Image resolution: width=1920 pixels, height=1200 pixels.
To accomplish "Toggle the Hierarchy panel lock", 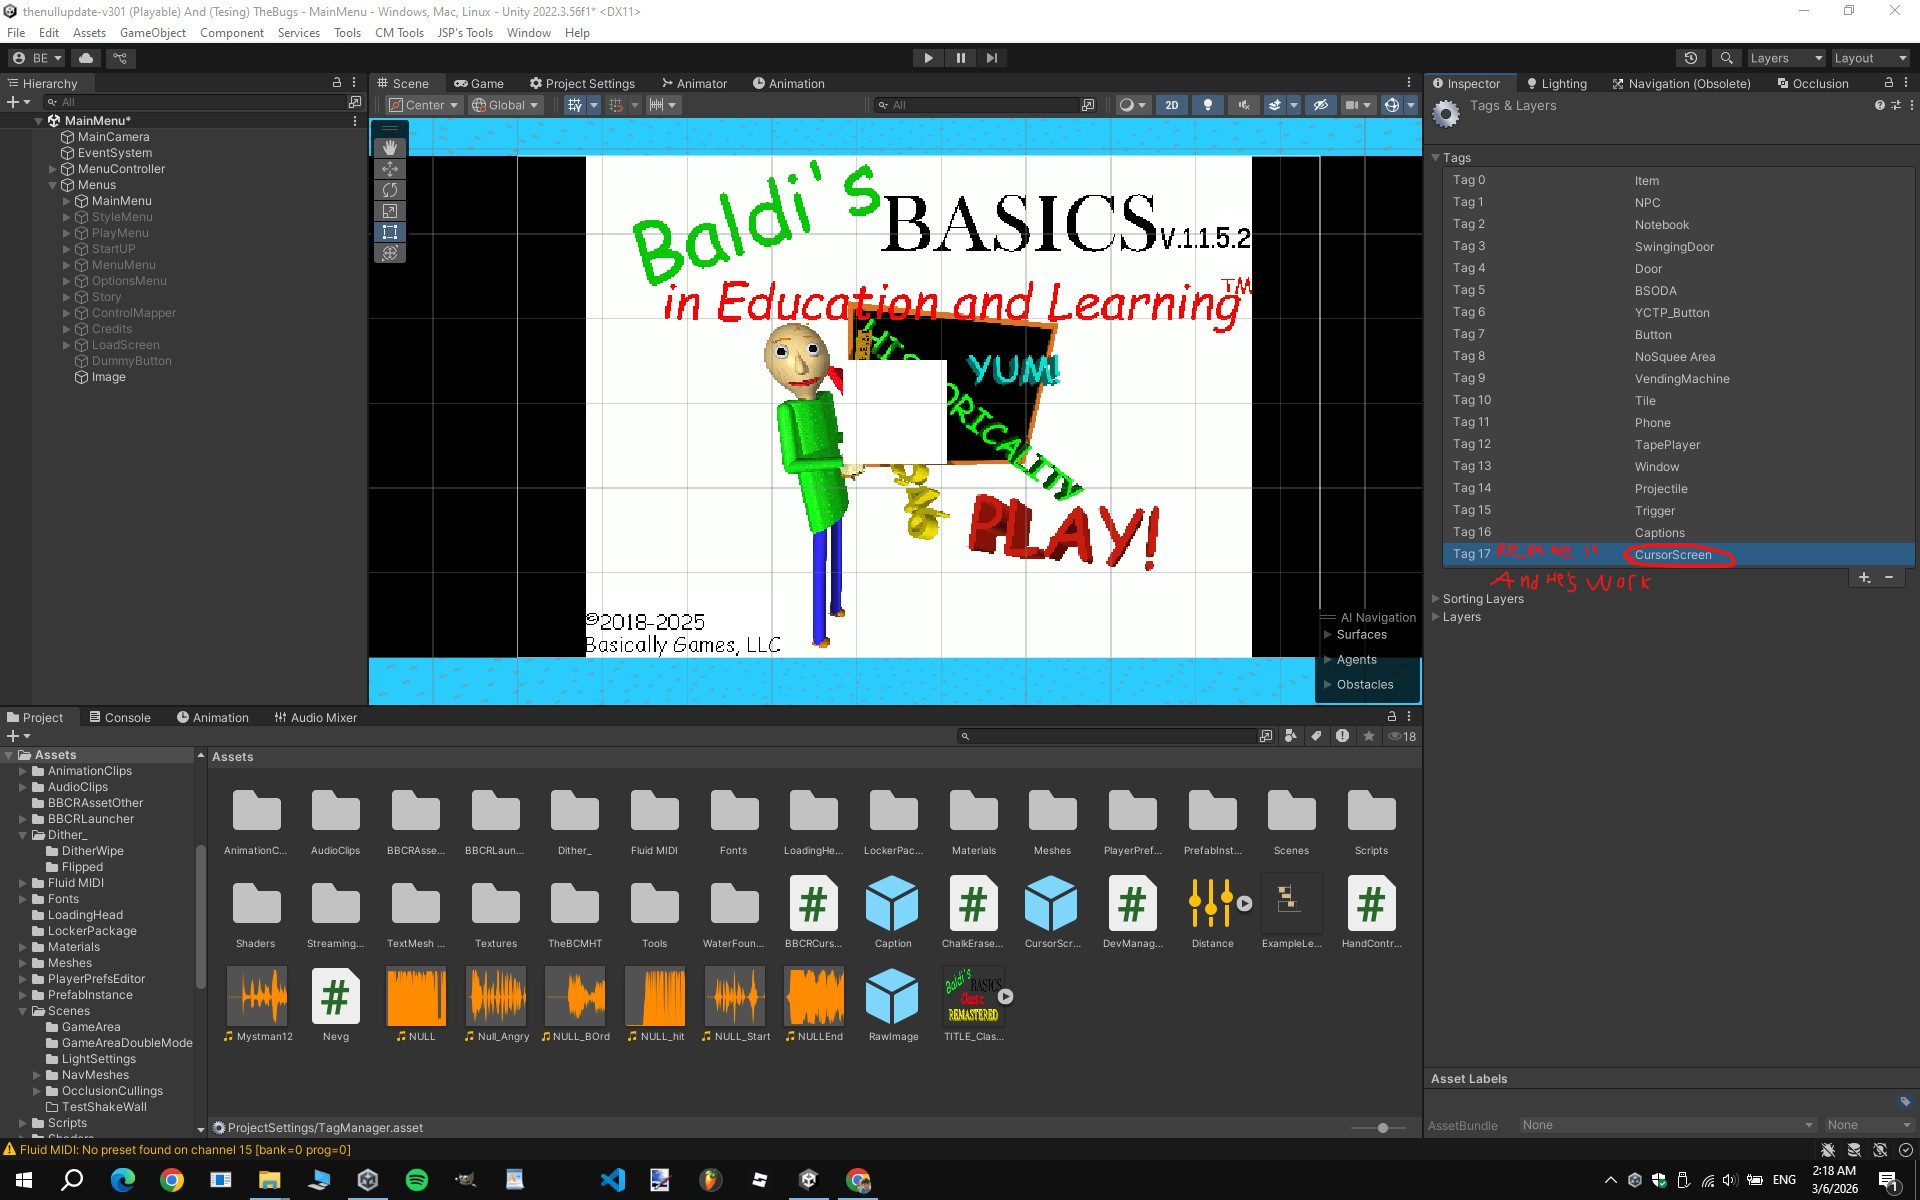I will click(x=337, y=83).
